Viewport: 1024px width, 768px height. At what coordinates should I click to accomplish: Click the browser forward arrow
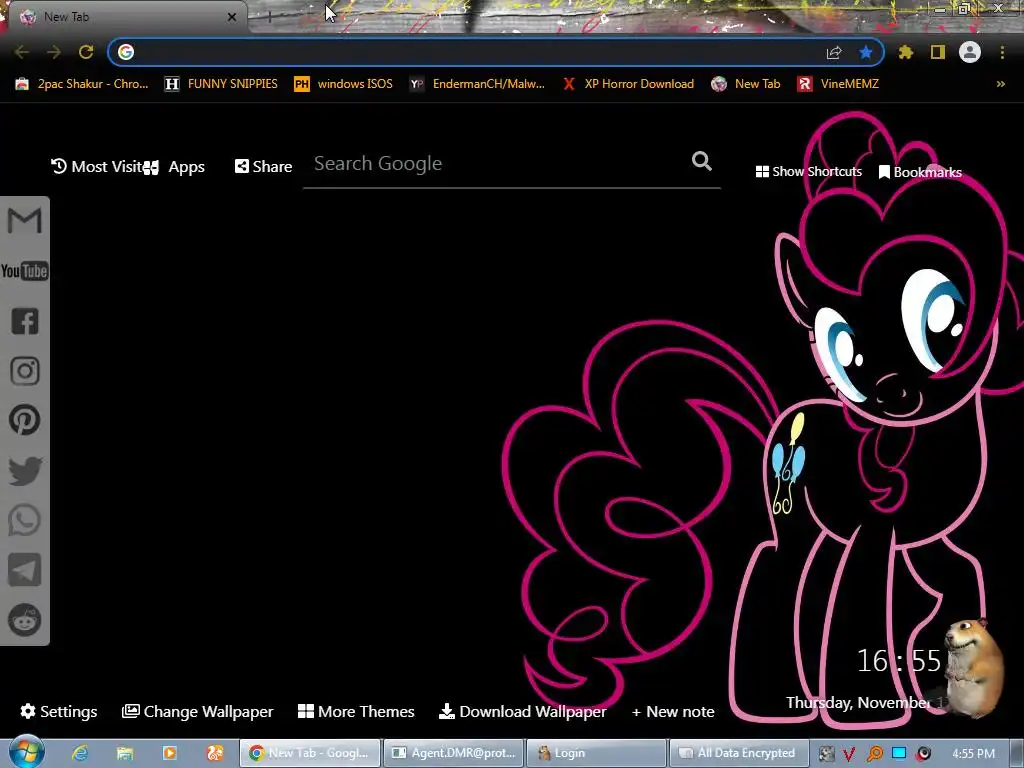click(x=54, y=52)
